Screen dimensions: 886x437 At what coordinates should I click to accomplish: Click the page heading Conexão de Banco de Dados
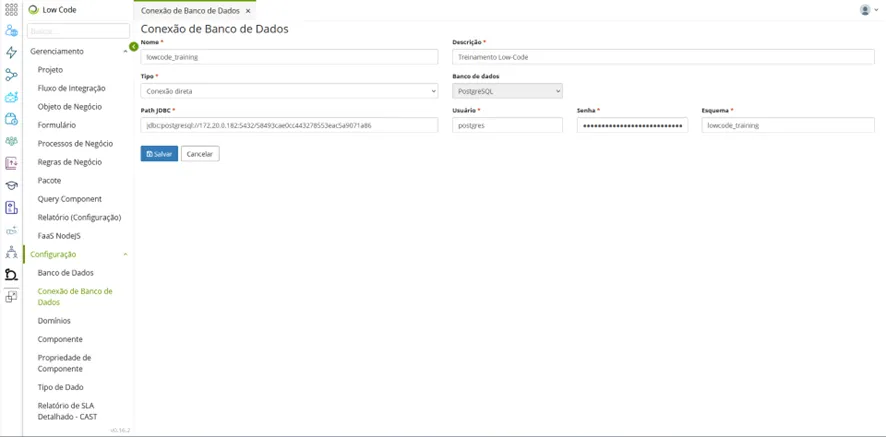coord(214,29)
